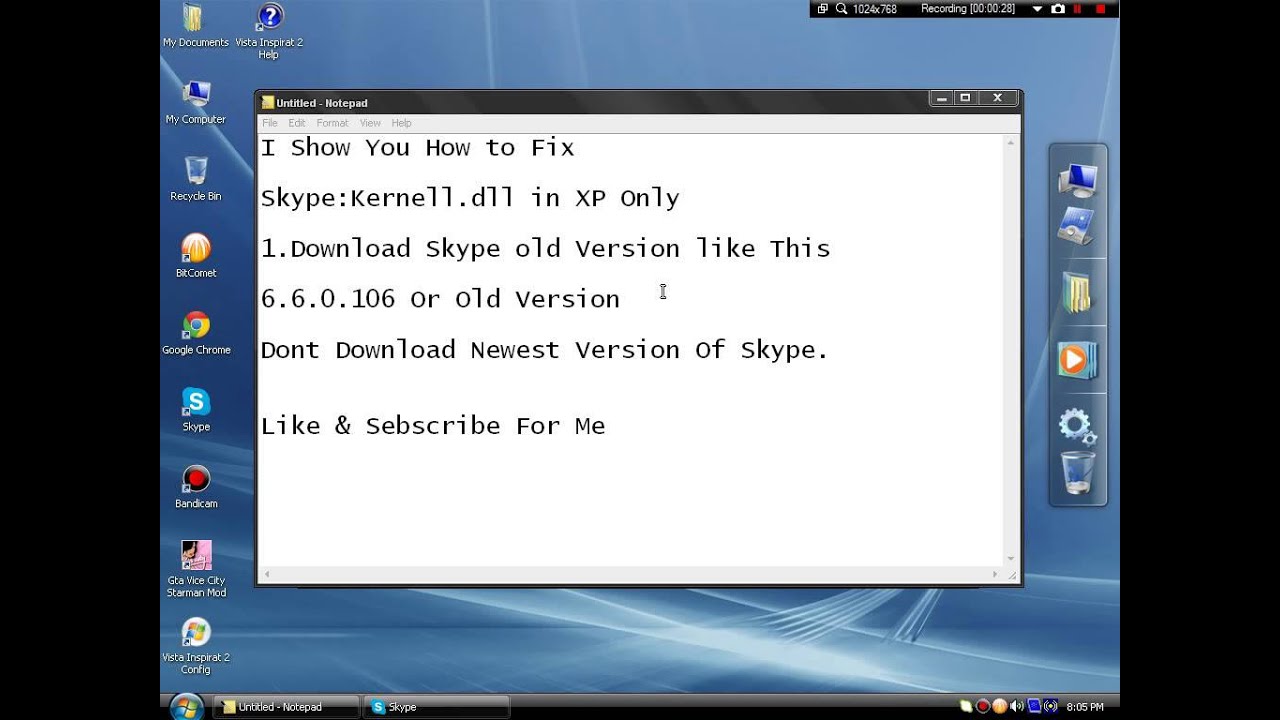This screenshot has height=720, width=1280.
Task: Select the My Computer desktop icon
Action: click(196, 103)
